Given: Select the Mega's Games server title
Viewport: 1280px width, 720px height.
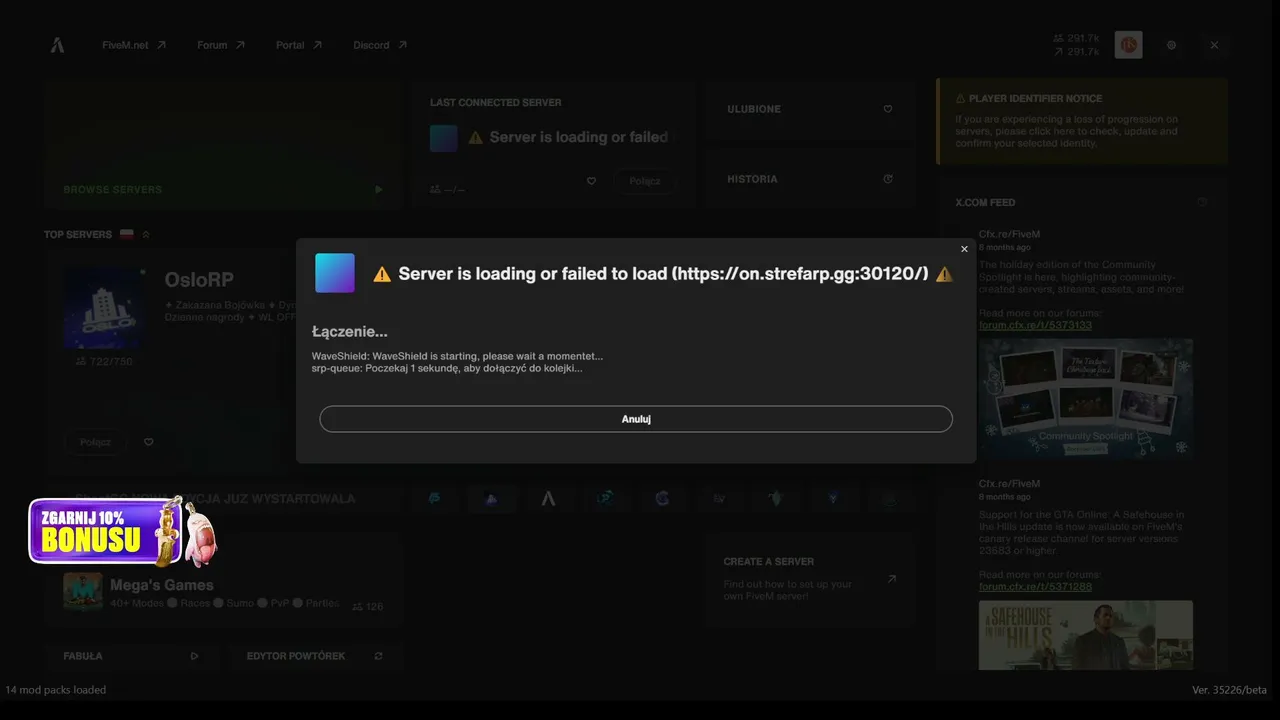Looking at the screenshot, I should click(x=162, y=585).
